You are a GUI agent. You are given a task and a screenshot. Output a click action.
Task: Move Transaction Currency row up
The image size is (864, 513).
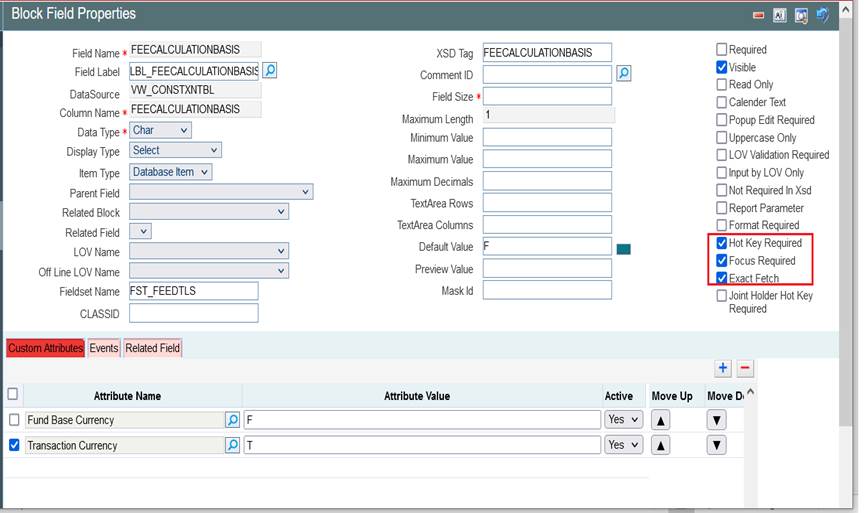click(660, 445)
